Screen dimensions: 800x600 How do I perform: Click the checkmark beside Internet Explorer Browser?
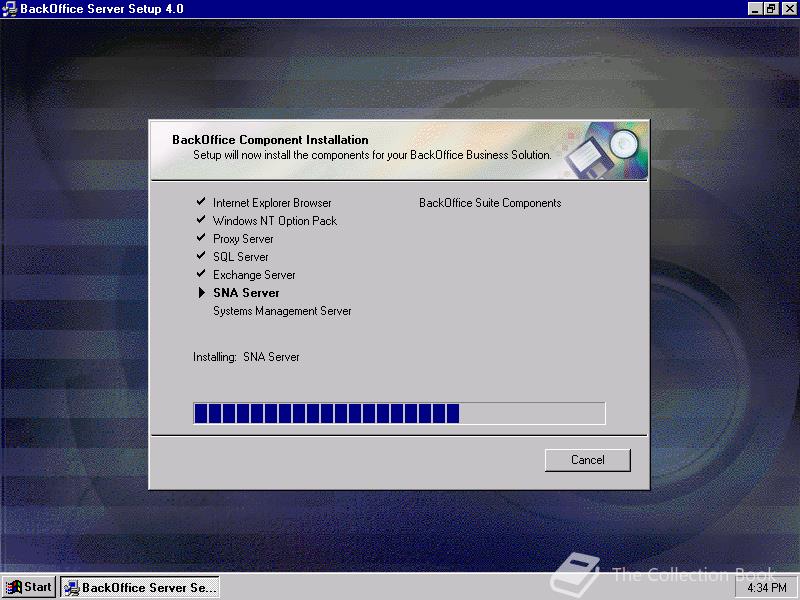pos(201,202)
